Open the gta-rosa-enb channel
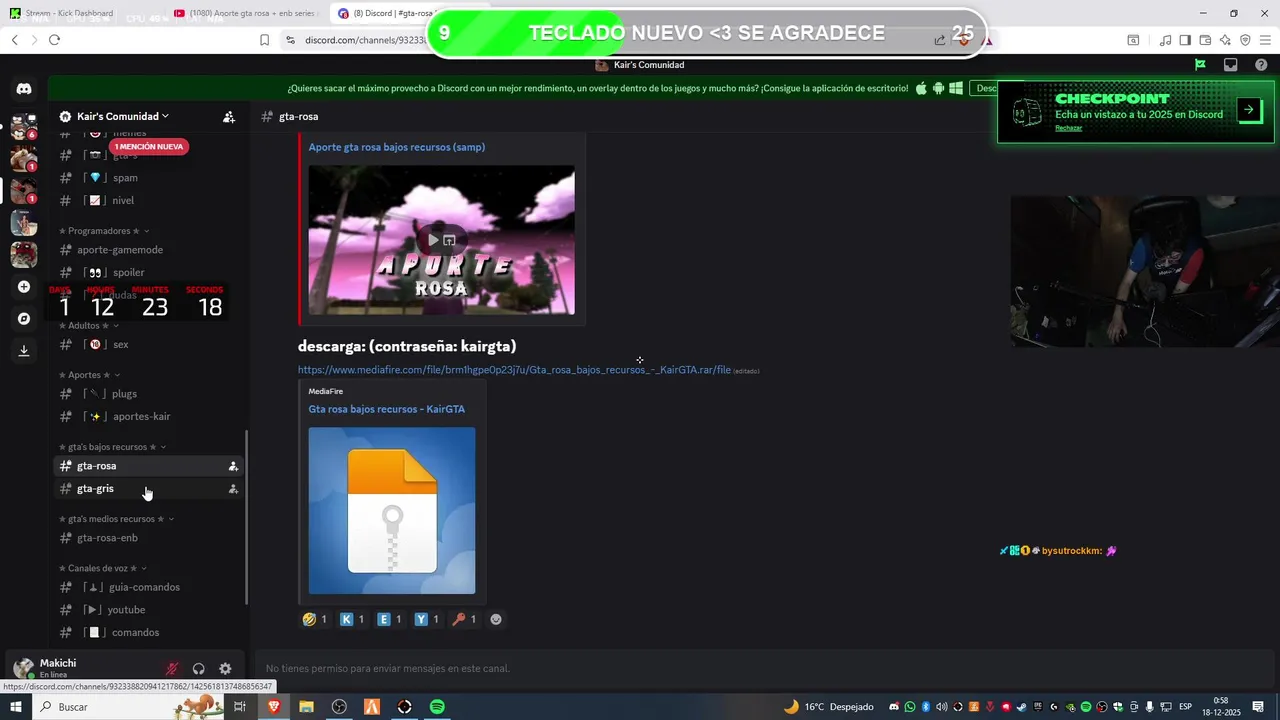Image resolution: width=1280 pixels, height=720 pixels. point(148,538)
